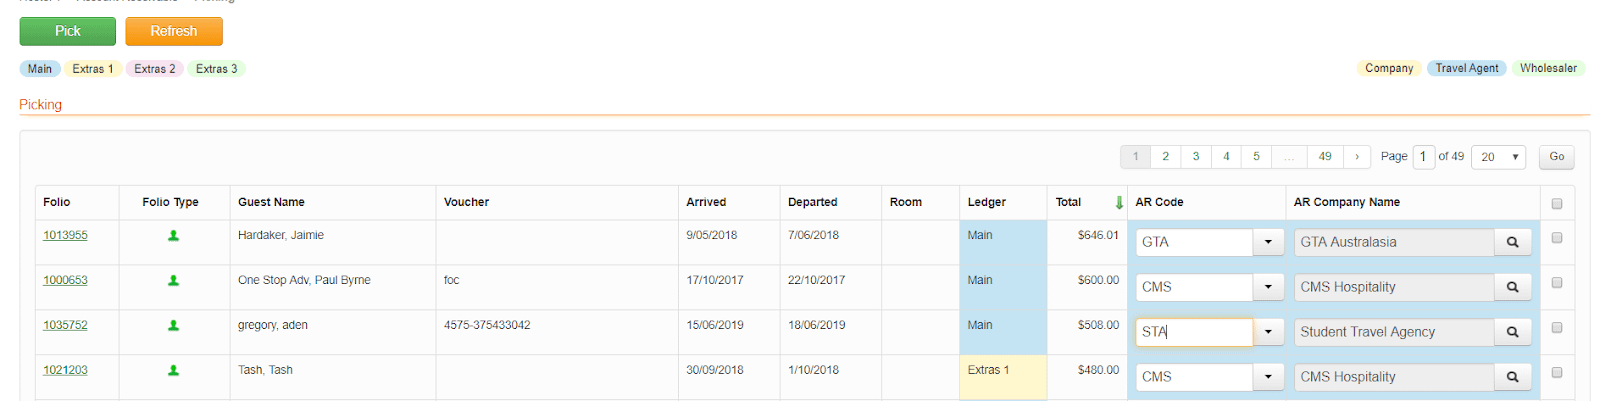
Task: Open folio link 1035752
Action: point(65,325)
